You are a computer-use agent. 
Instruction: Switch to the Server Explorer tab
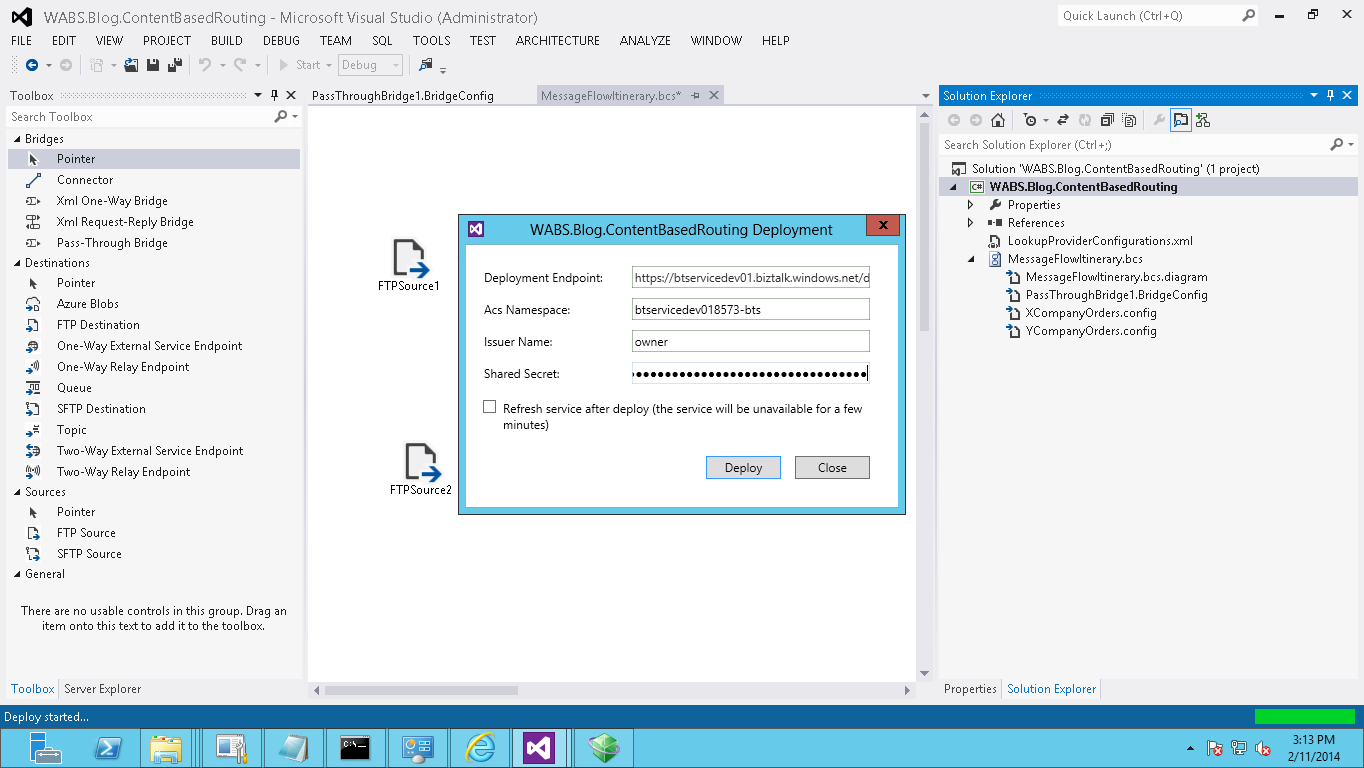click(x=102, y=689)
